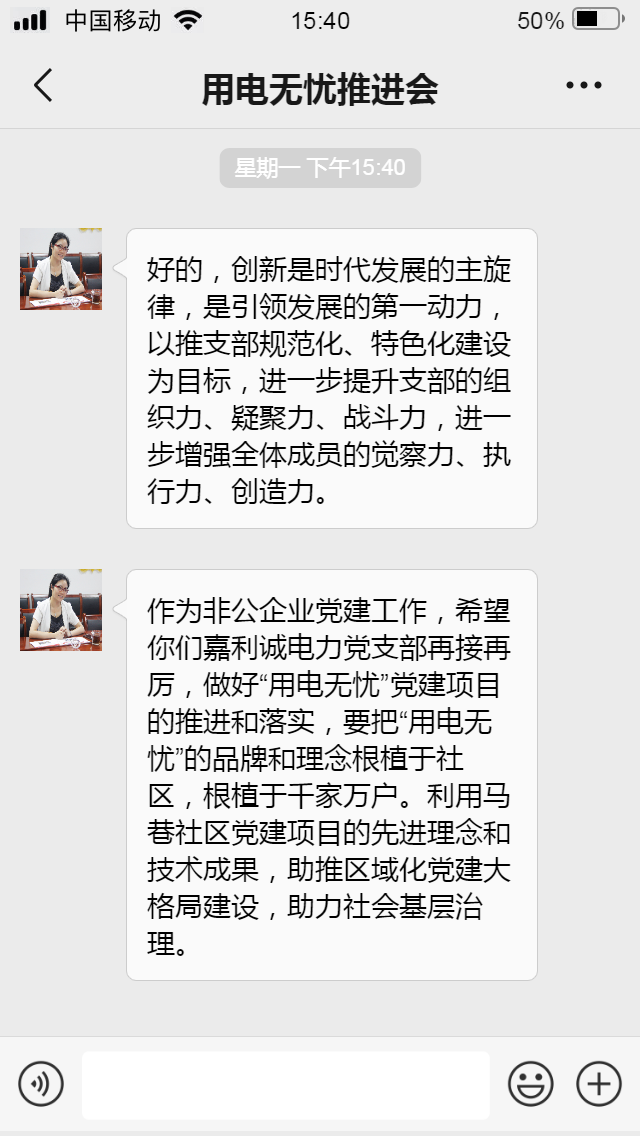
Task: Open the first message sender's avatar
Action: click(61, 269)
